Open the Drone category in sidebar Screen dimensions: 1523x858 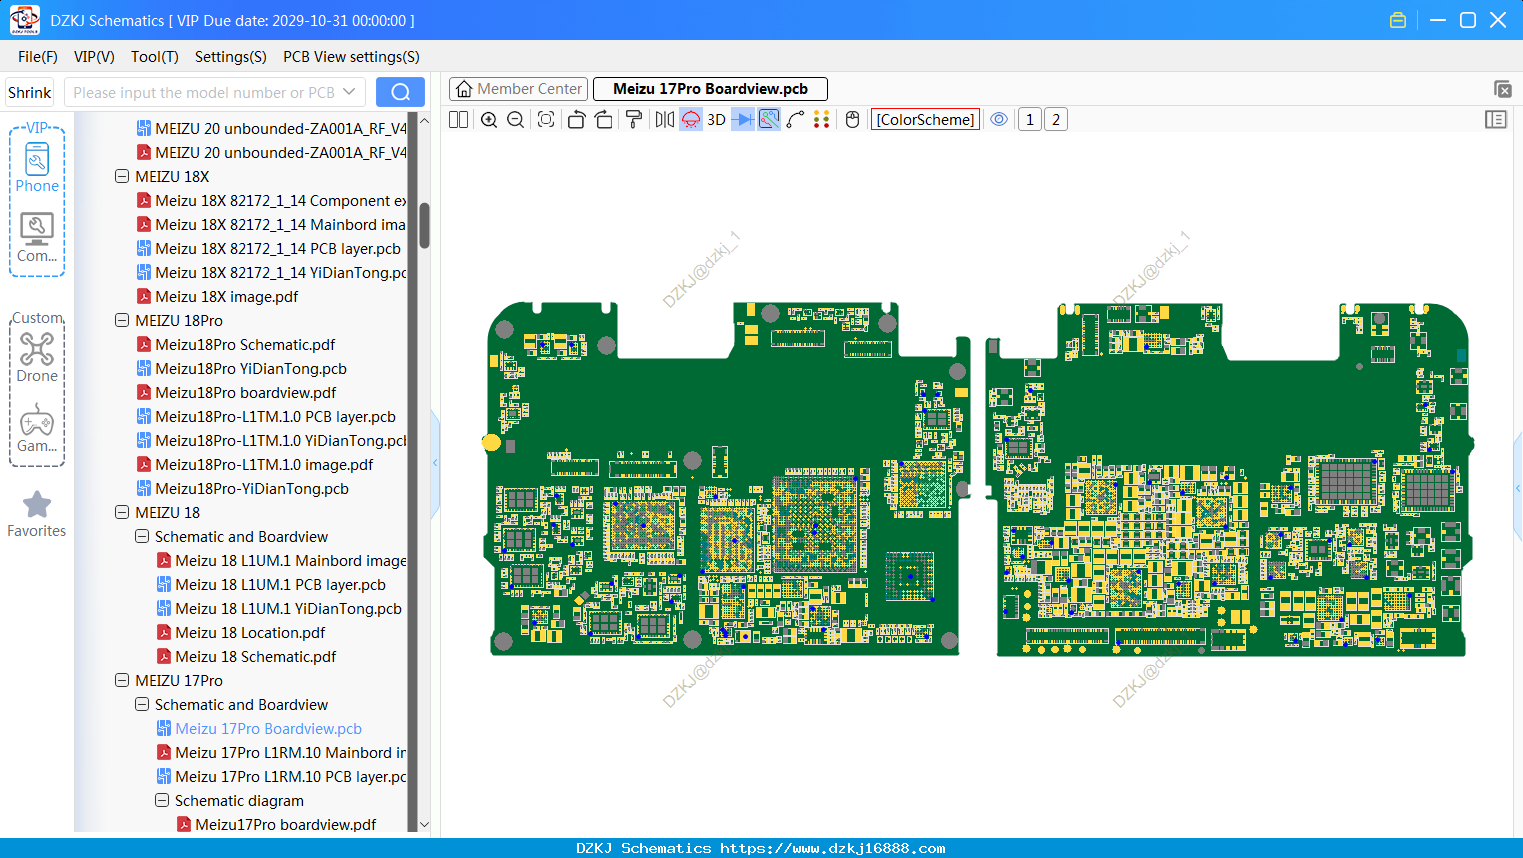coord(37,357)
